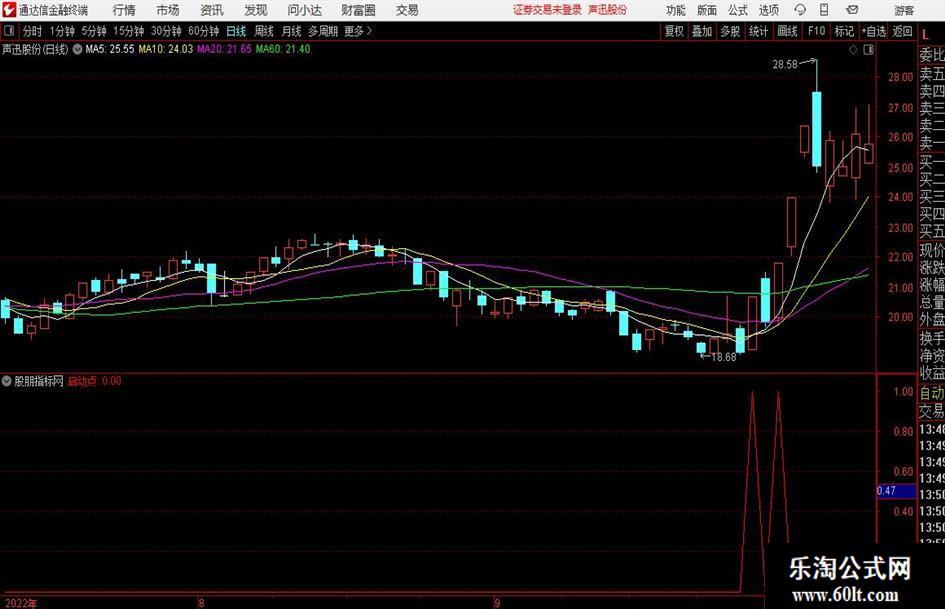Open the 财富圈 menu
Image resolution: width=945 pixels, height=609 pixels.
(x=358, y=10)
